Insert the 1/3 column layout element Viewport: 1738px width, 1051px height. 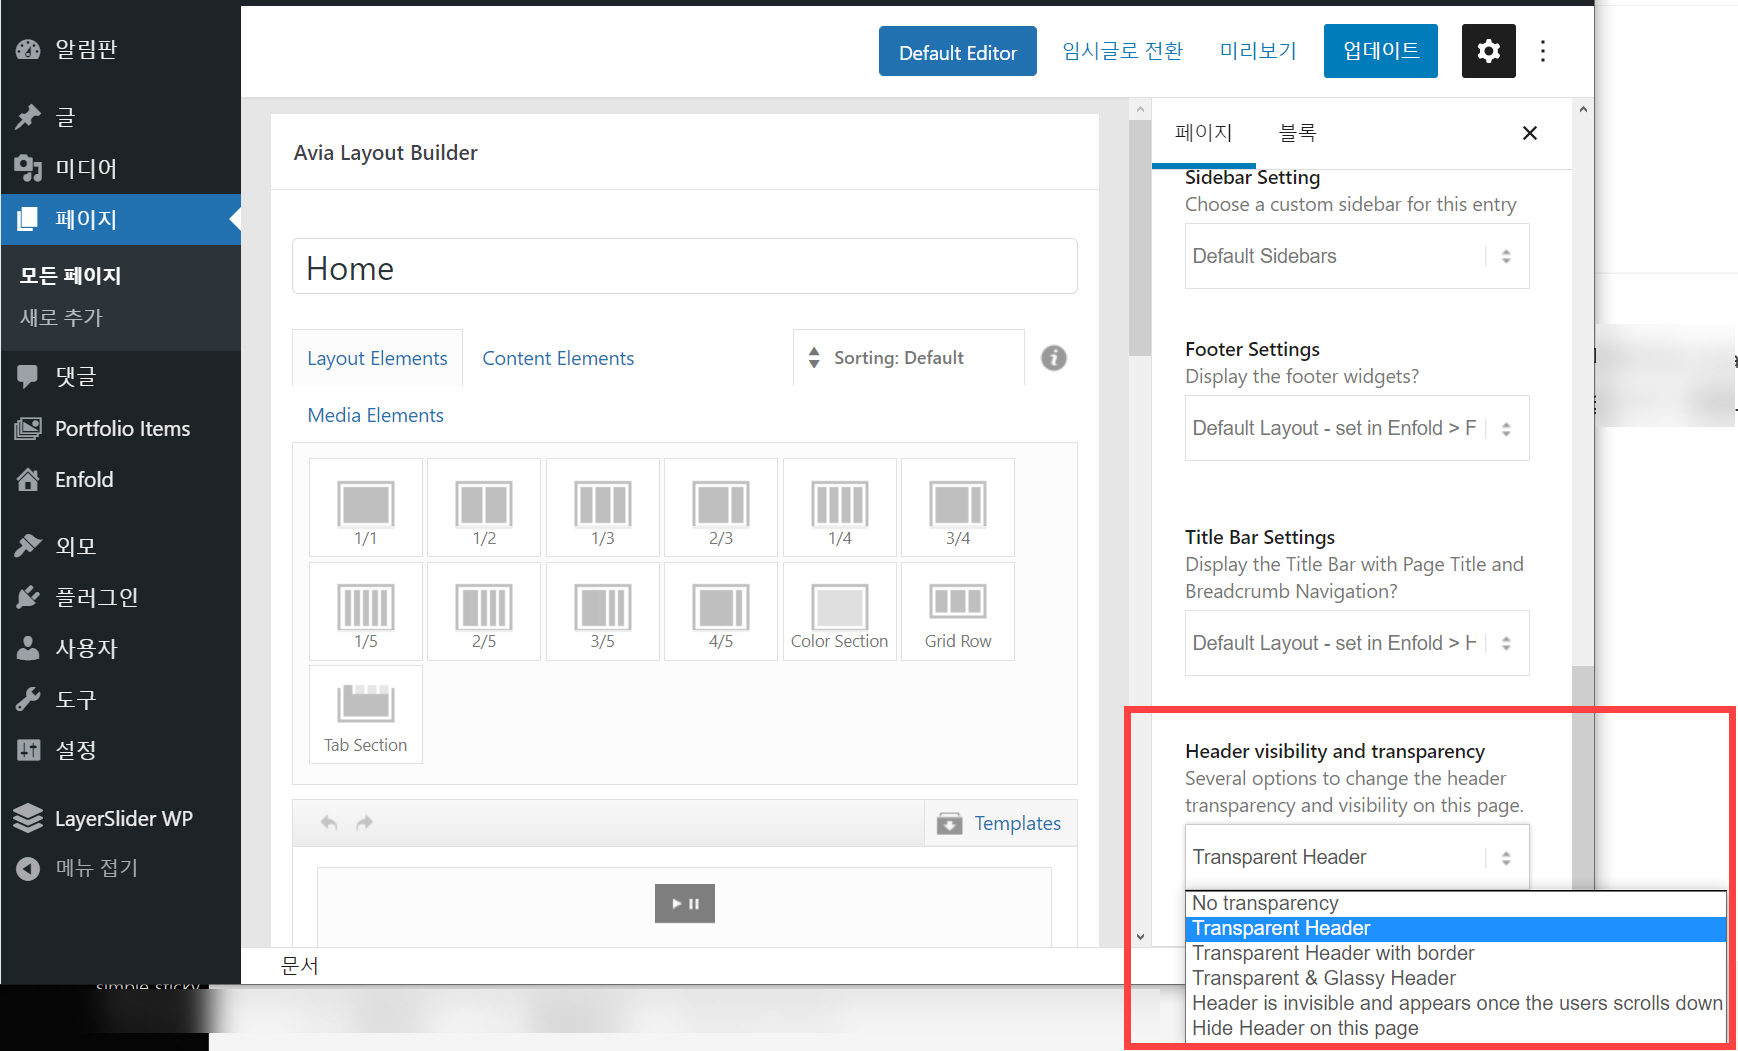tap(603, 507)
